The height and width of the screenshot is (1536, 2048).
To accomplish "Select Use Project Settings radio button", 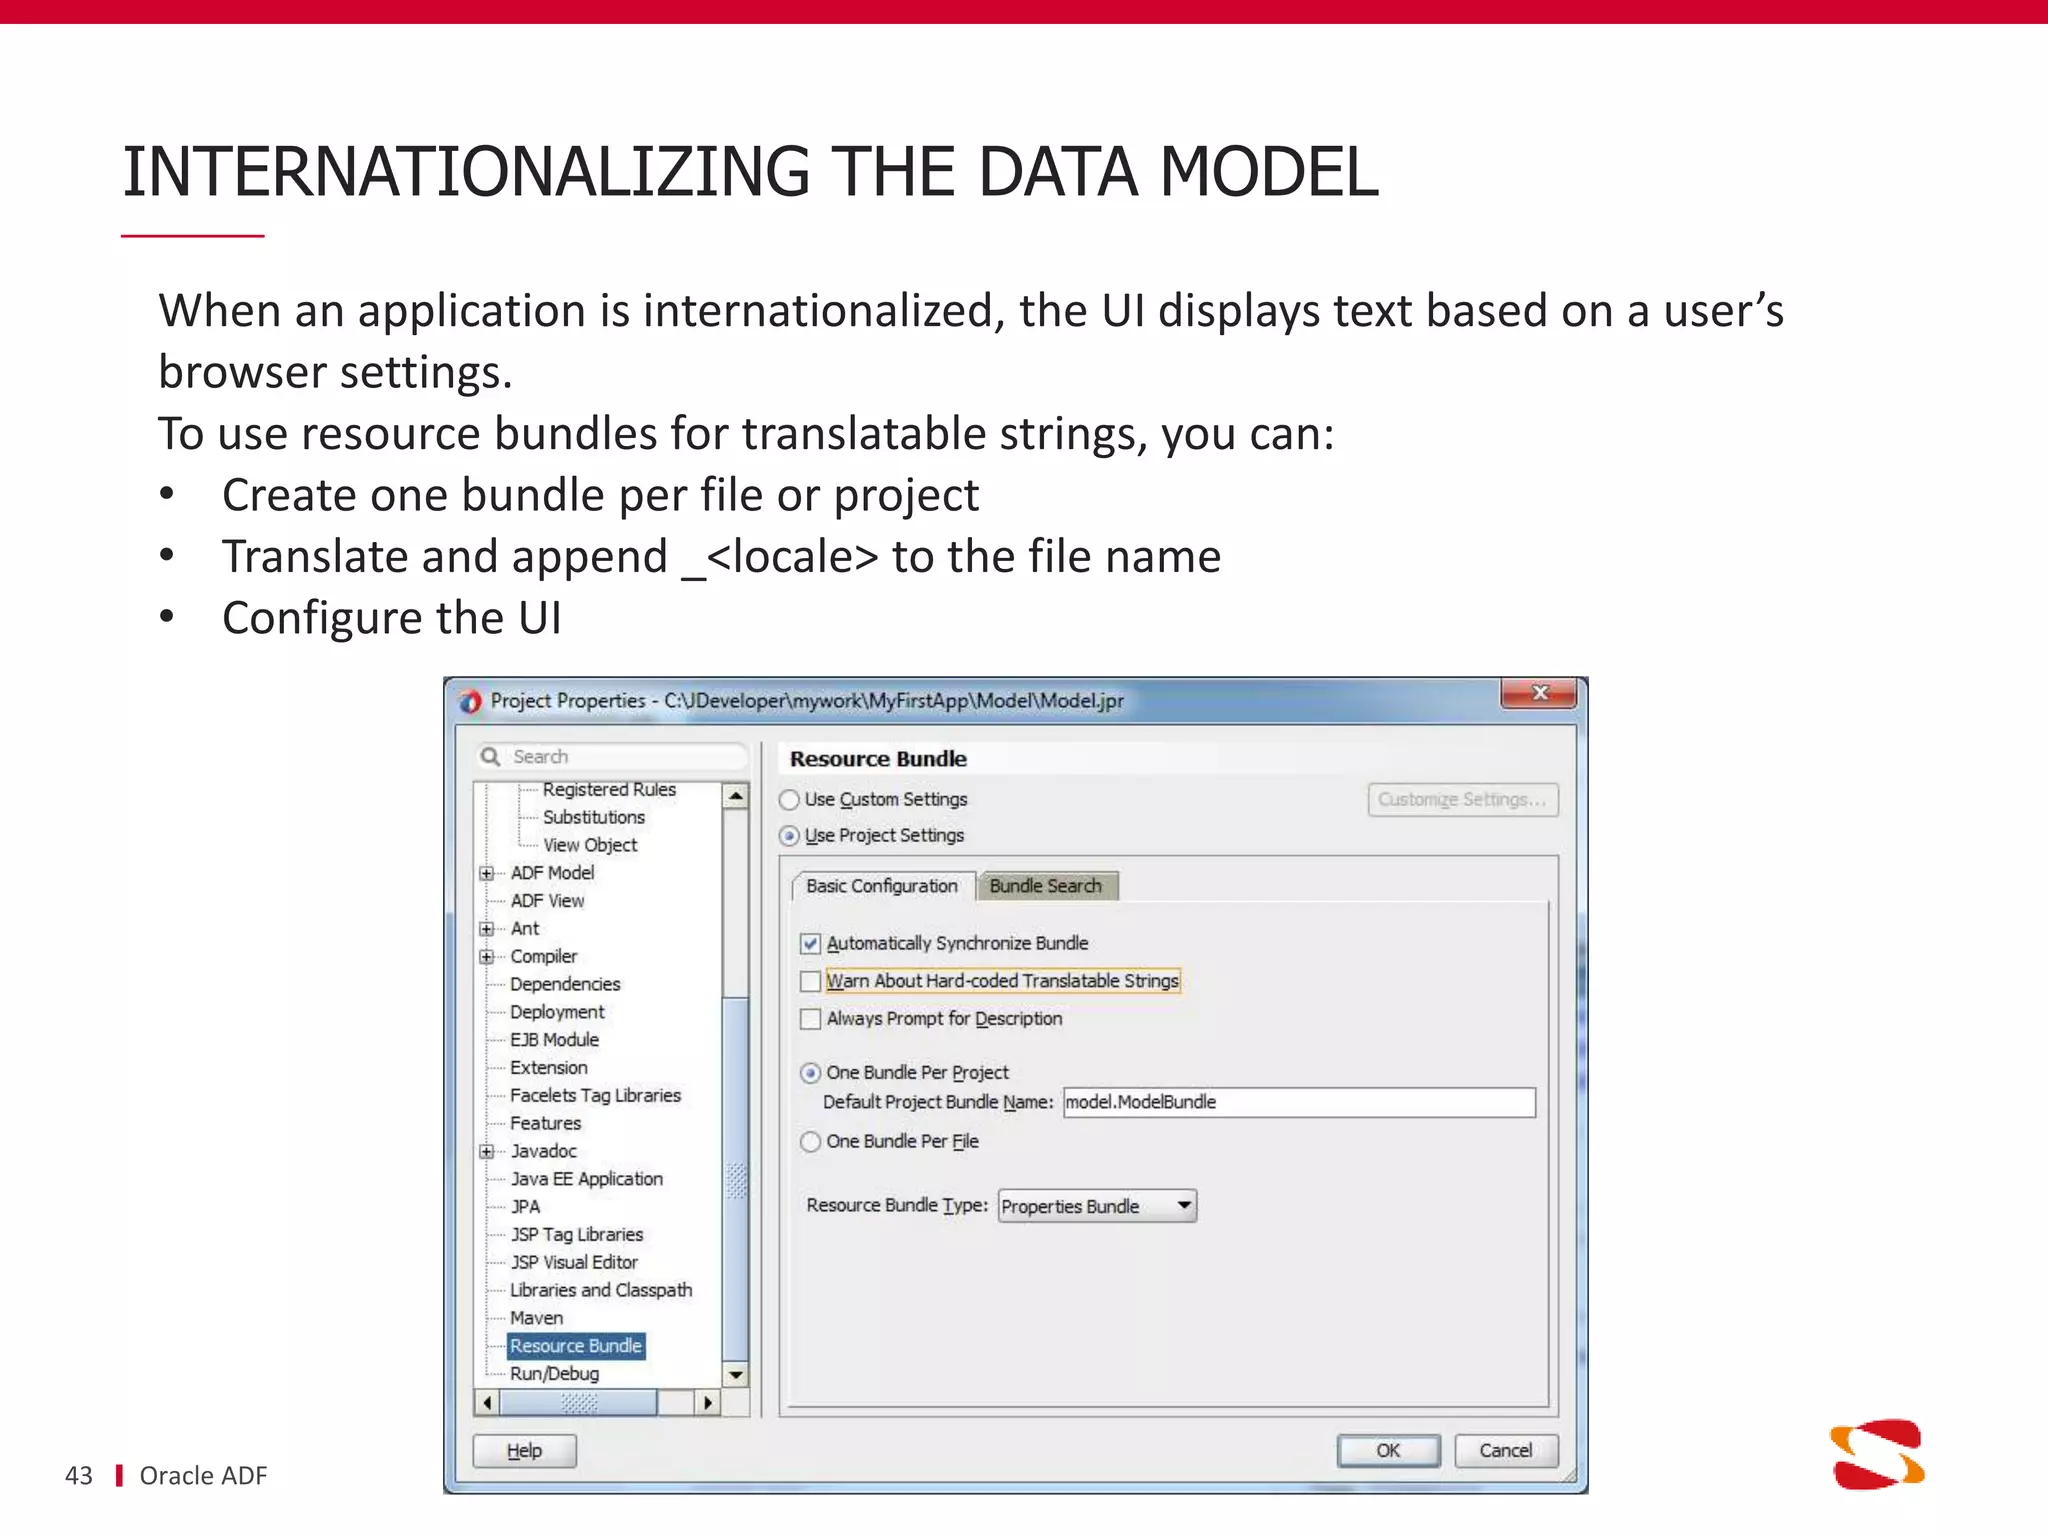I will point(790,836).
